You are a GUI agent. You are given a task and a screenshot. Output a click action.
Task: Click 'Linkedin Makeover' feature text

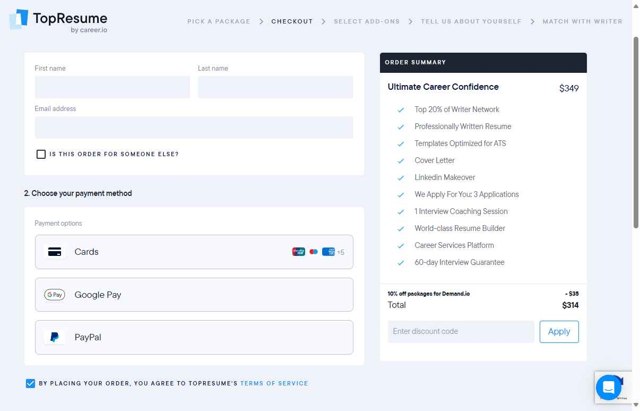coord(444,178)
